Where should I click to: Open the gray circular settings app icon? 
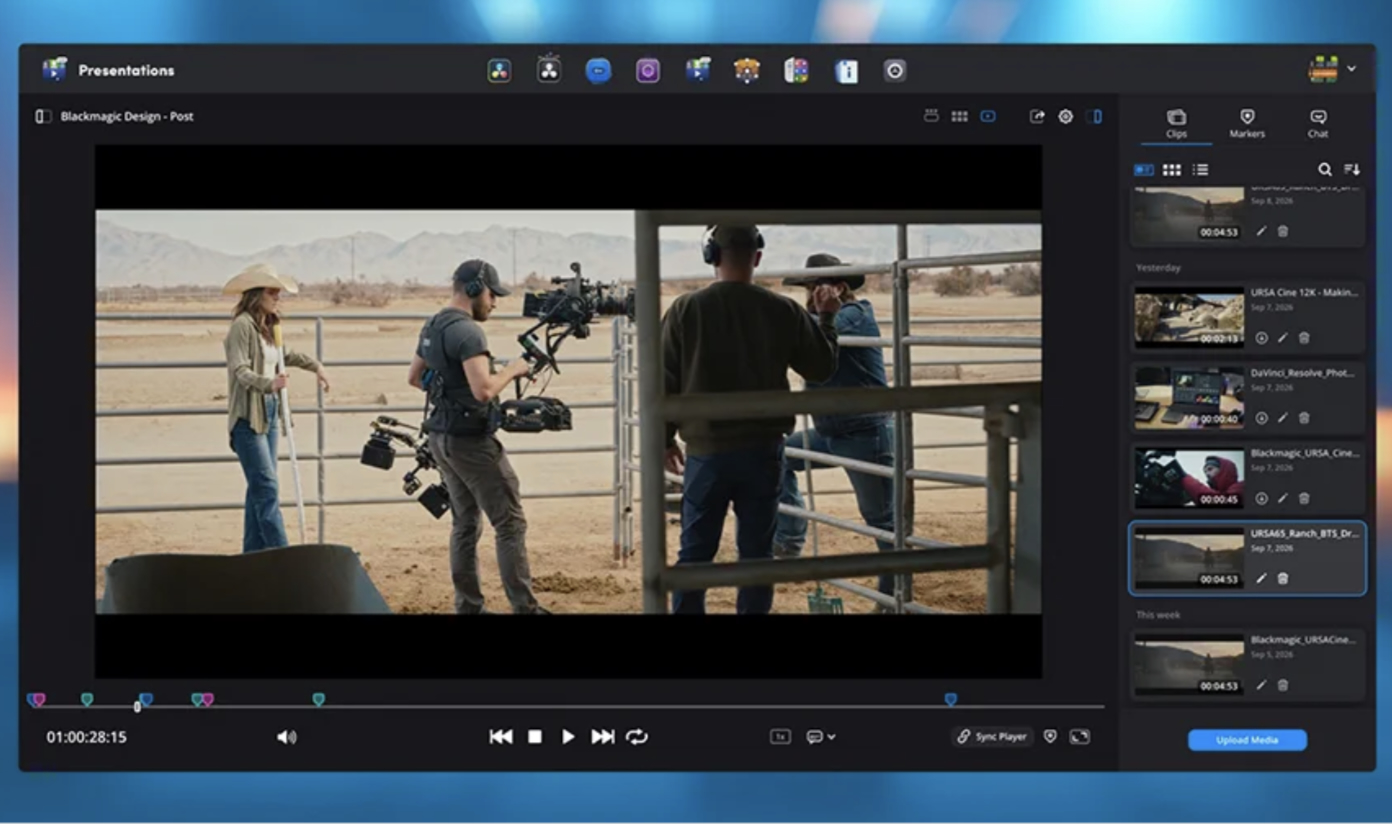point(895,70)
